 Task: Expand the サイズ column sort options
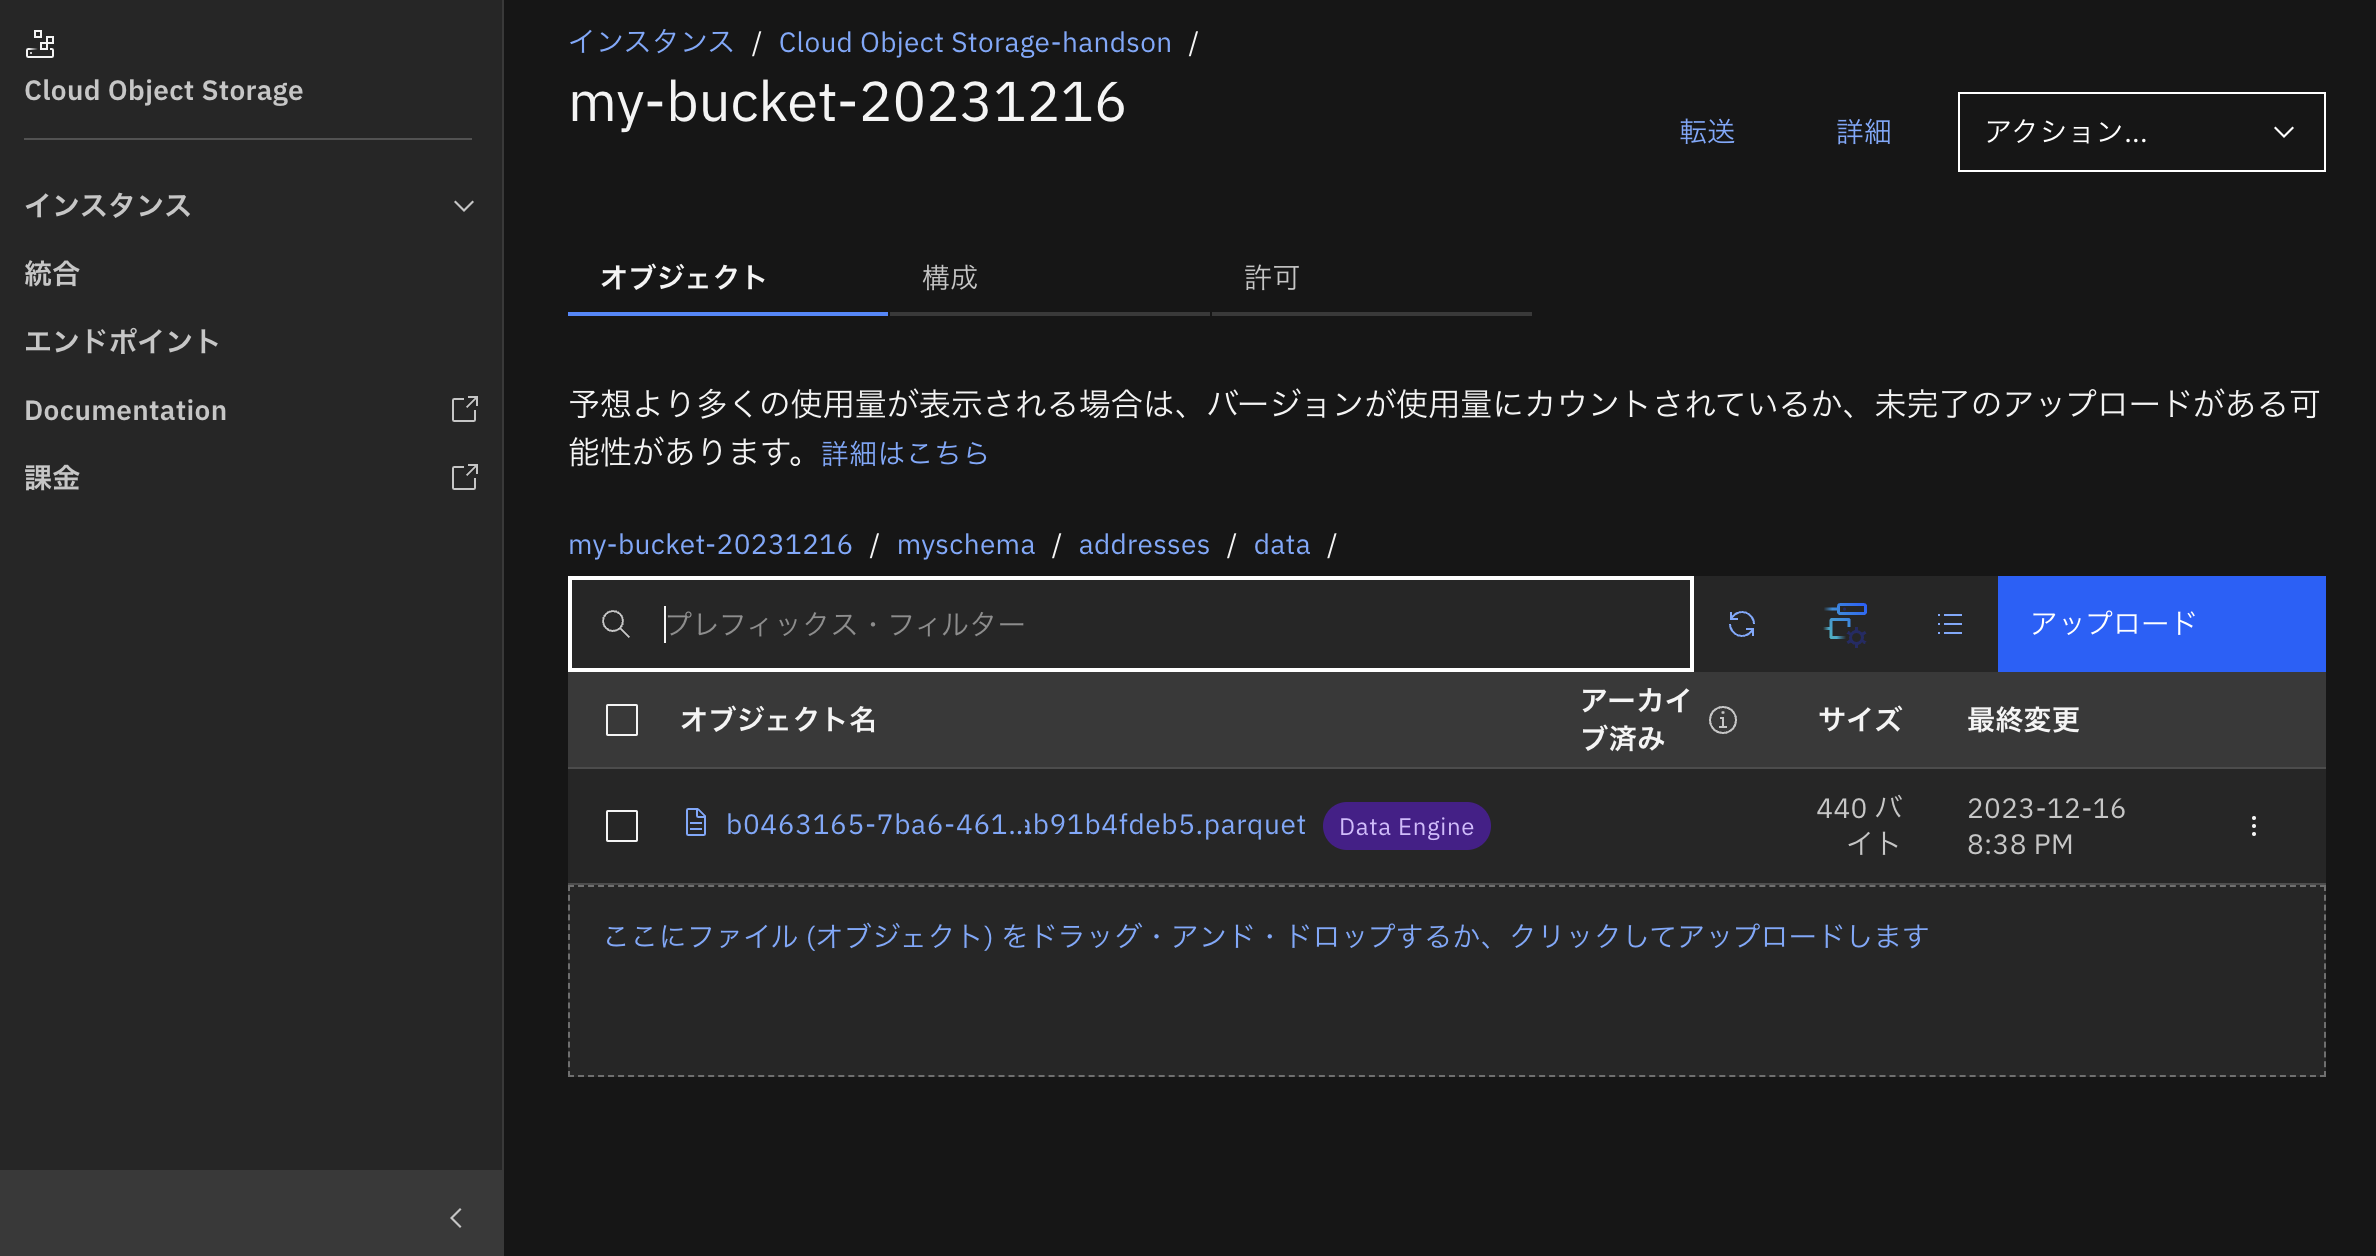click(x=1858, y=719)
